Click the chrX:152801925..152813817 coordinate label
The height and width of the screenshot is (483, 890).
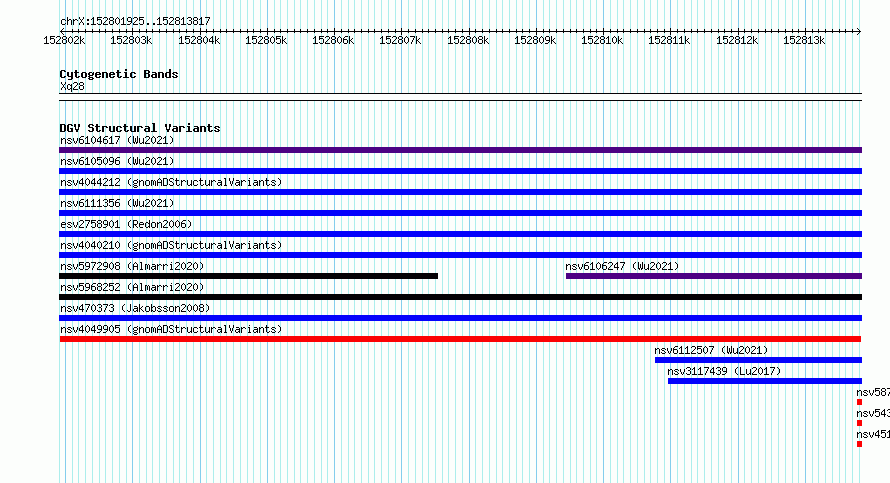(x=135, y=21)
